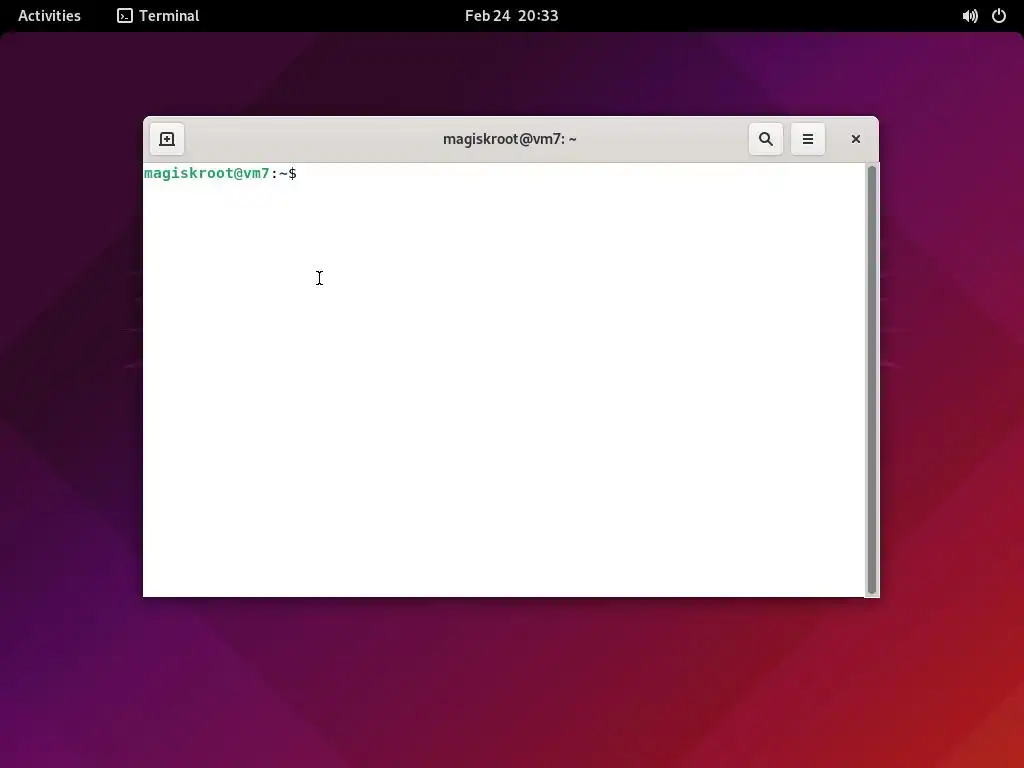
Task: Open the clock showing Feb 24 20:33
Action: coord(511,16)
